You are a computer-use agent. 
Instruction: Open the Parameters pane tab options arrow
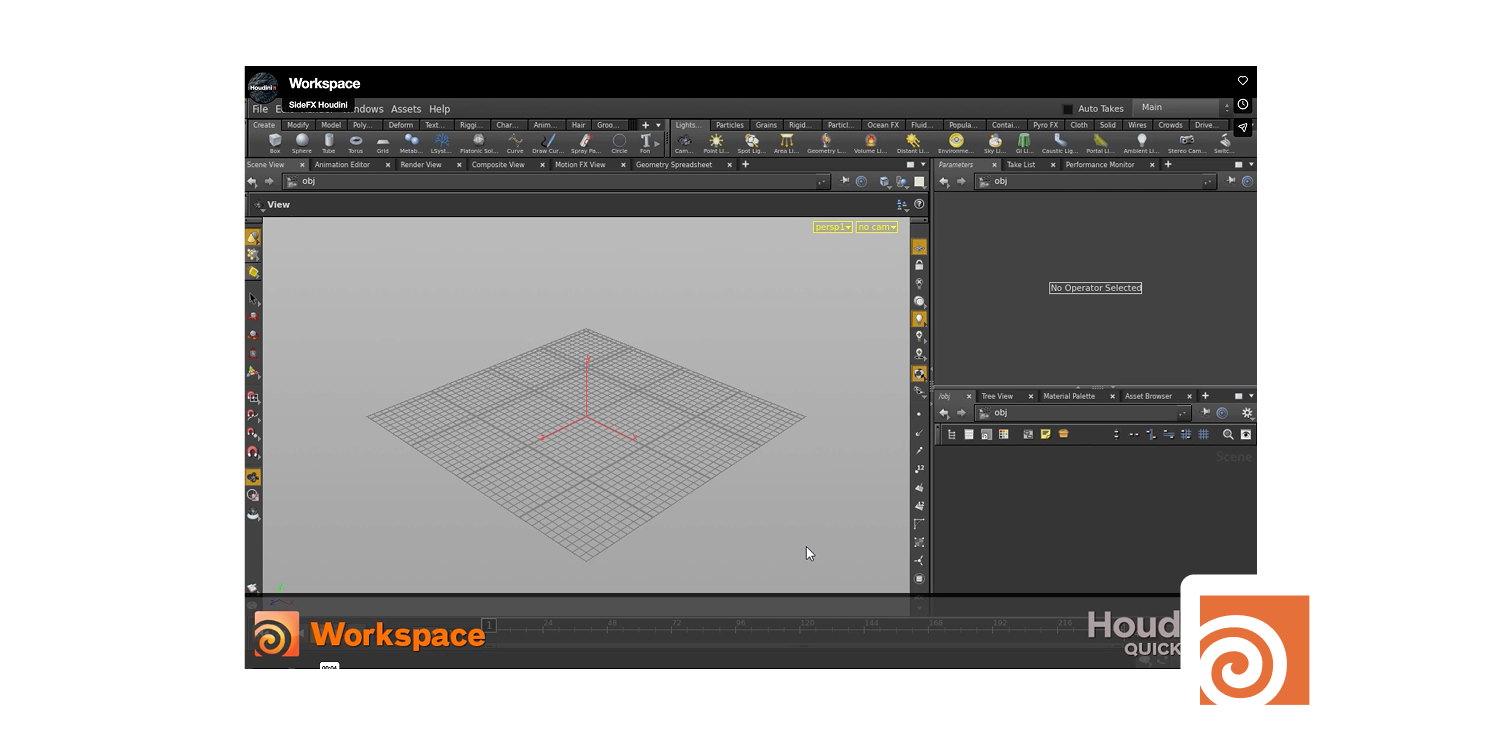[1251, 164]
